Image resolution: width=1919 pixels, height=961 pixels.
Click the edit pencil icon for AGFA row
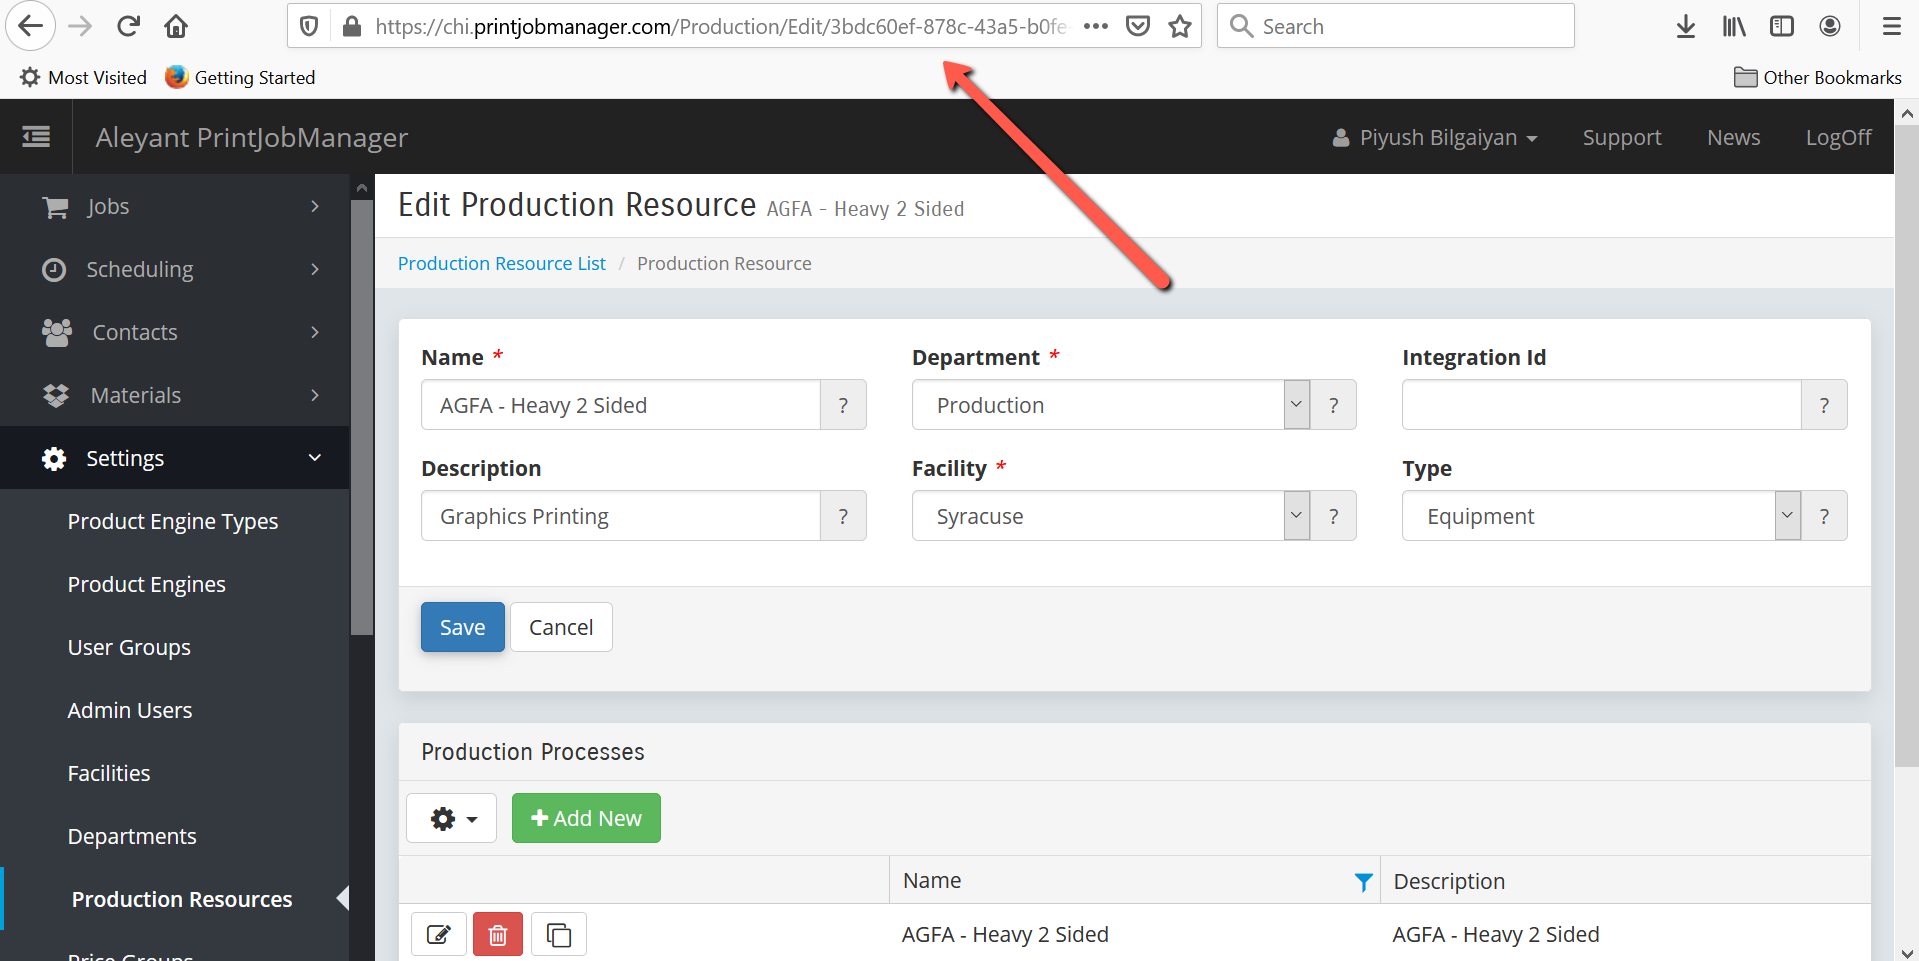(x=439, y=934)
